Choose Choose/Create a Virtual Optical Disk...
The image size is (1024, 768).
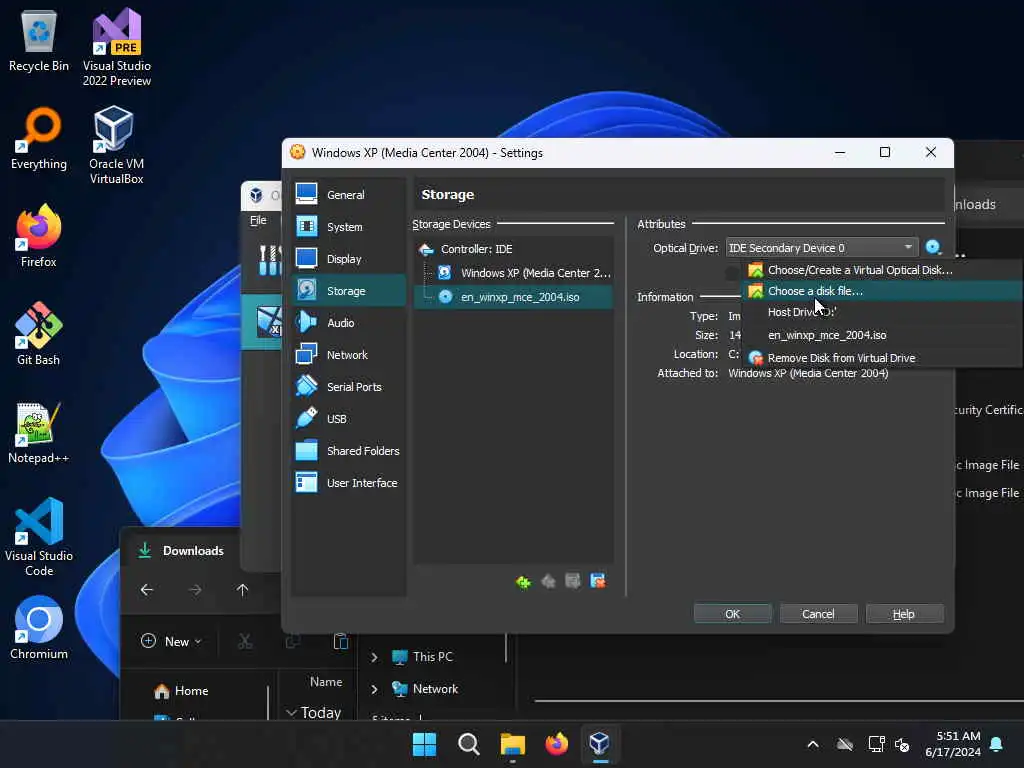click(884, 270)
